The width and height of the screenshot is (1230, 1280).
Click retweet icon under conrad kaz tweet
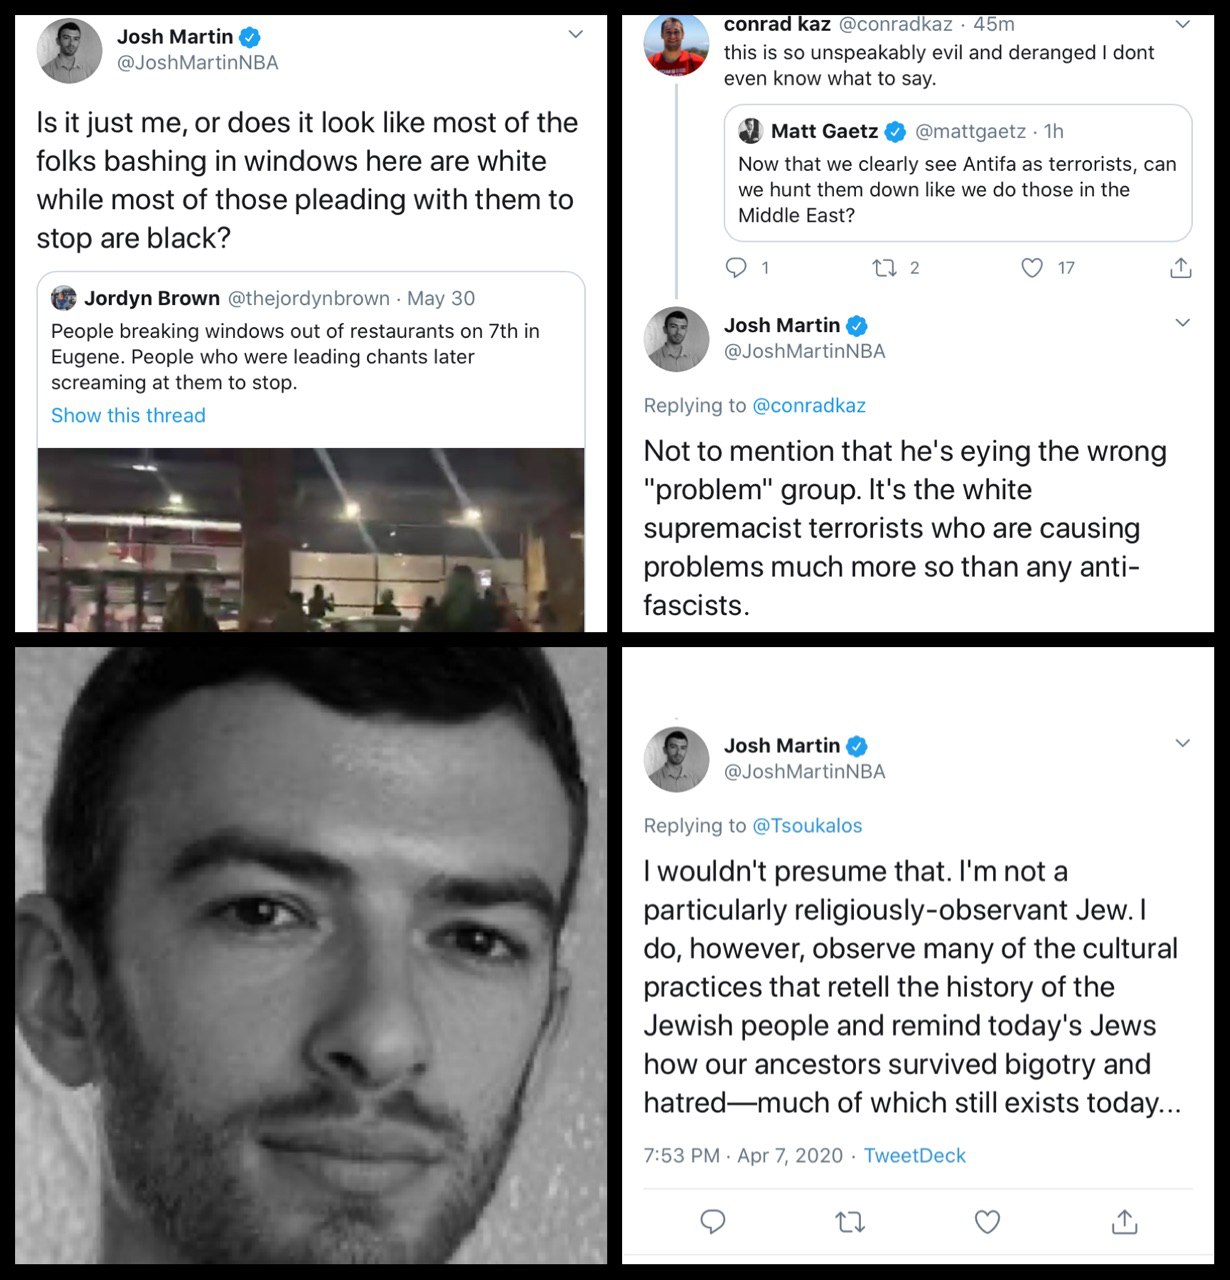click(x=884, y=268)
